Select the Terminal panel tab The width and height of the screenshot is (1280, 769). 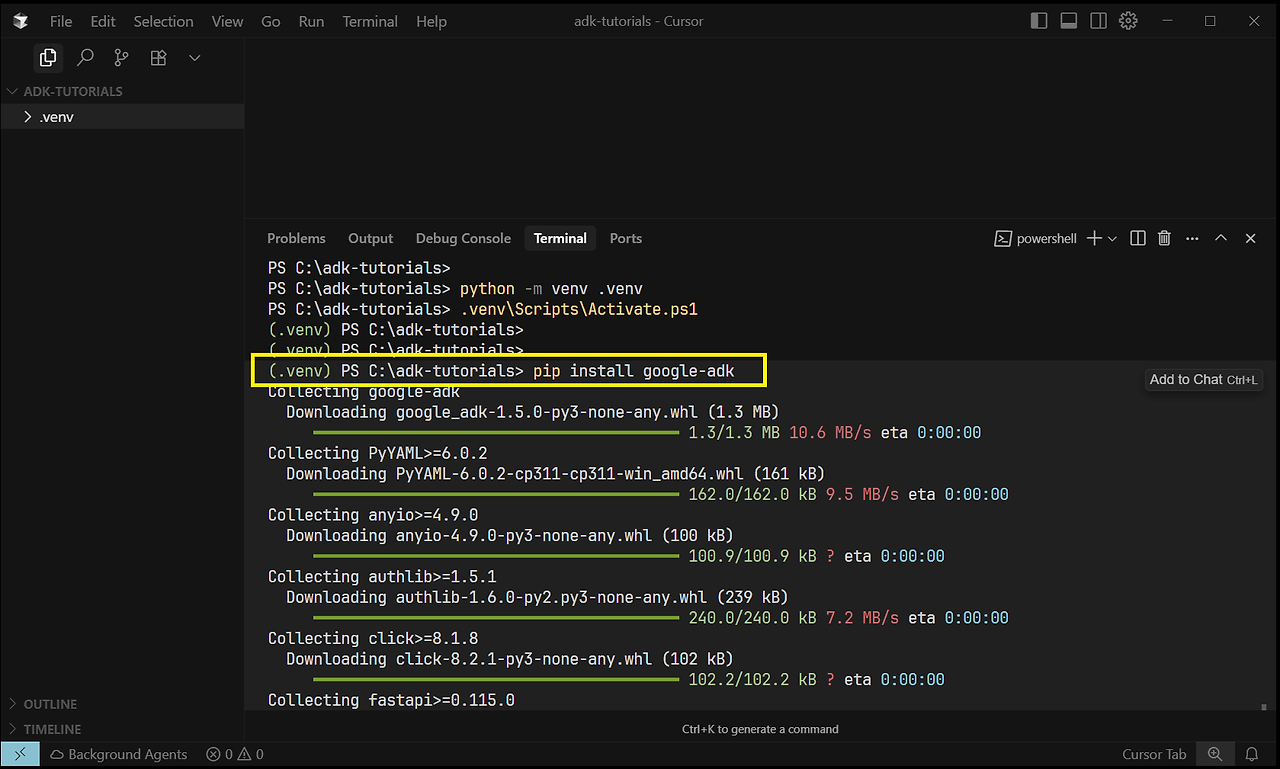(x=560, y=238)
